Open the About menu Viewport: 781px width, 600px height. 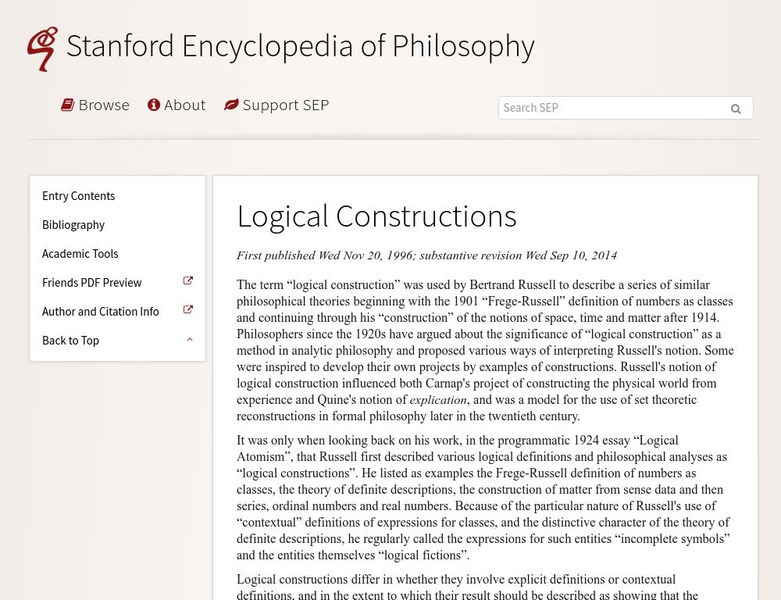coord(176,105)
